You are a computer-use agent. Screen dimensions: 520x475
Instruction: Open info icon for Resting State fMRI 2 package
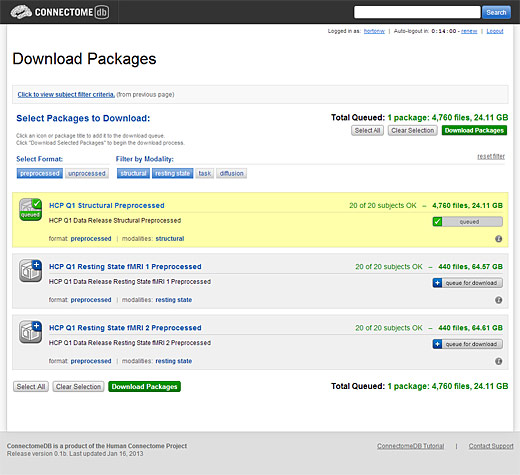click(499, 361)
